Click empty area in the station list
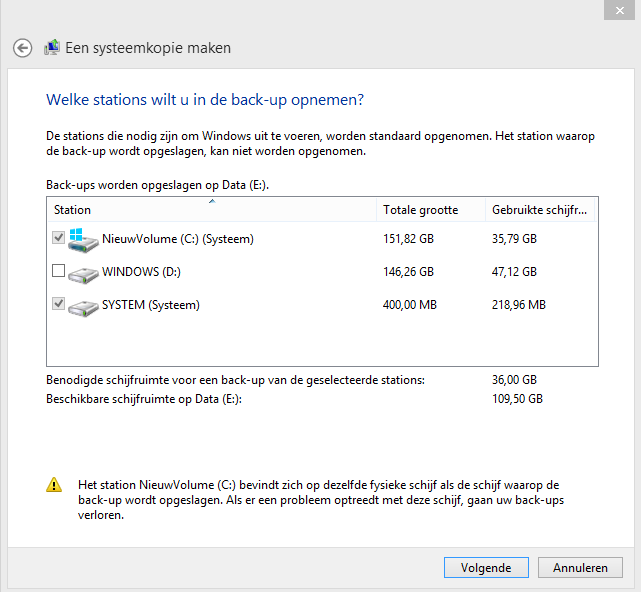 pos(322,343)
